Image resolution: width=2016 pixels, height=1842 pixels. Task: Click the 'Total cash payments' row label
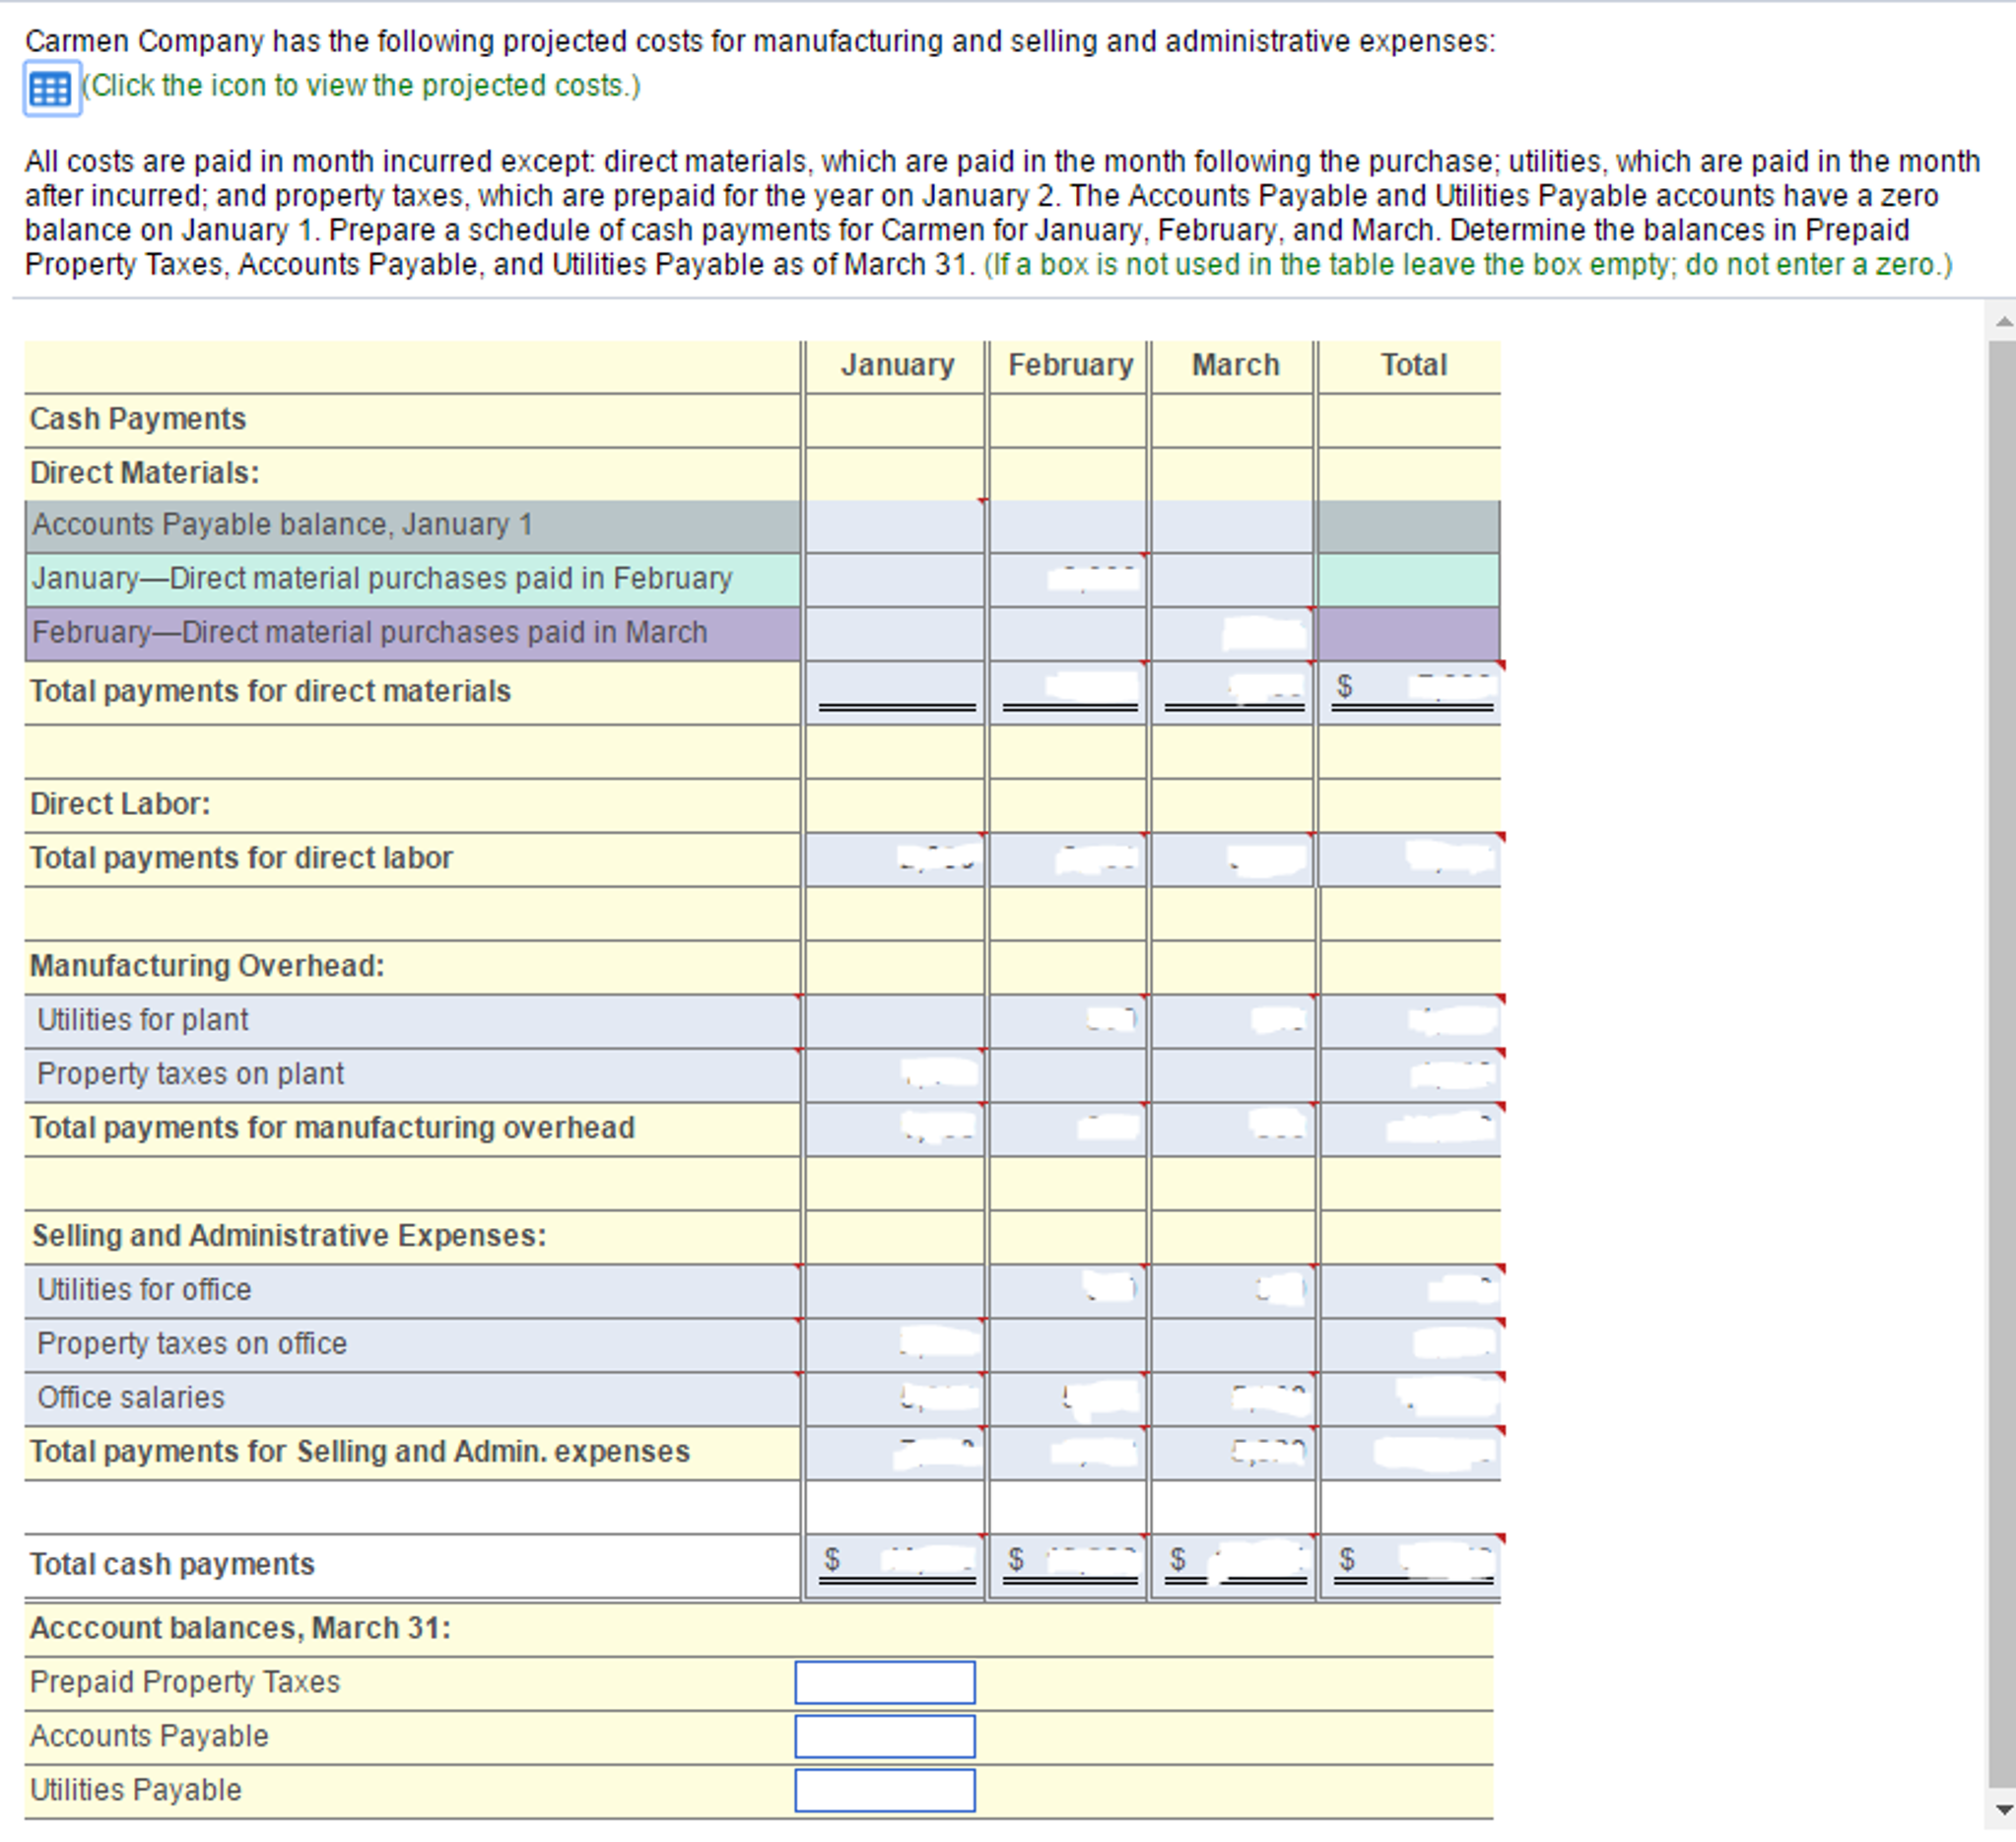pyautogui.click(x=172, y=1564)
